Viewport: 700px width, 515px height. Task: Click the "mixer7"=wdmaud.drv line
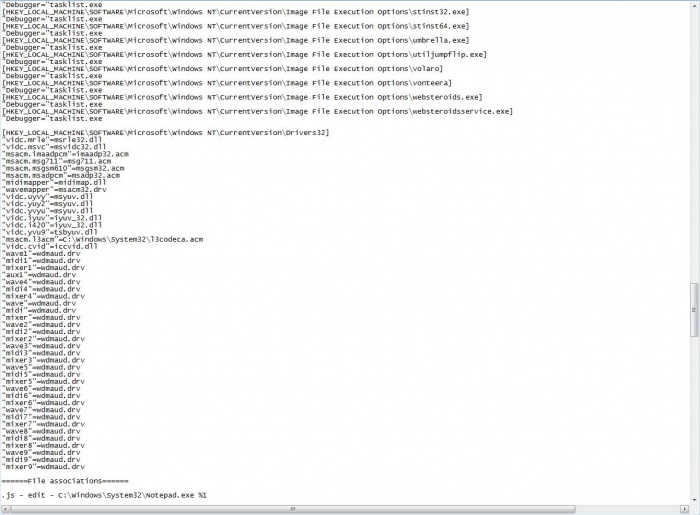click(x=43, y=424)
